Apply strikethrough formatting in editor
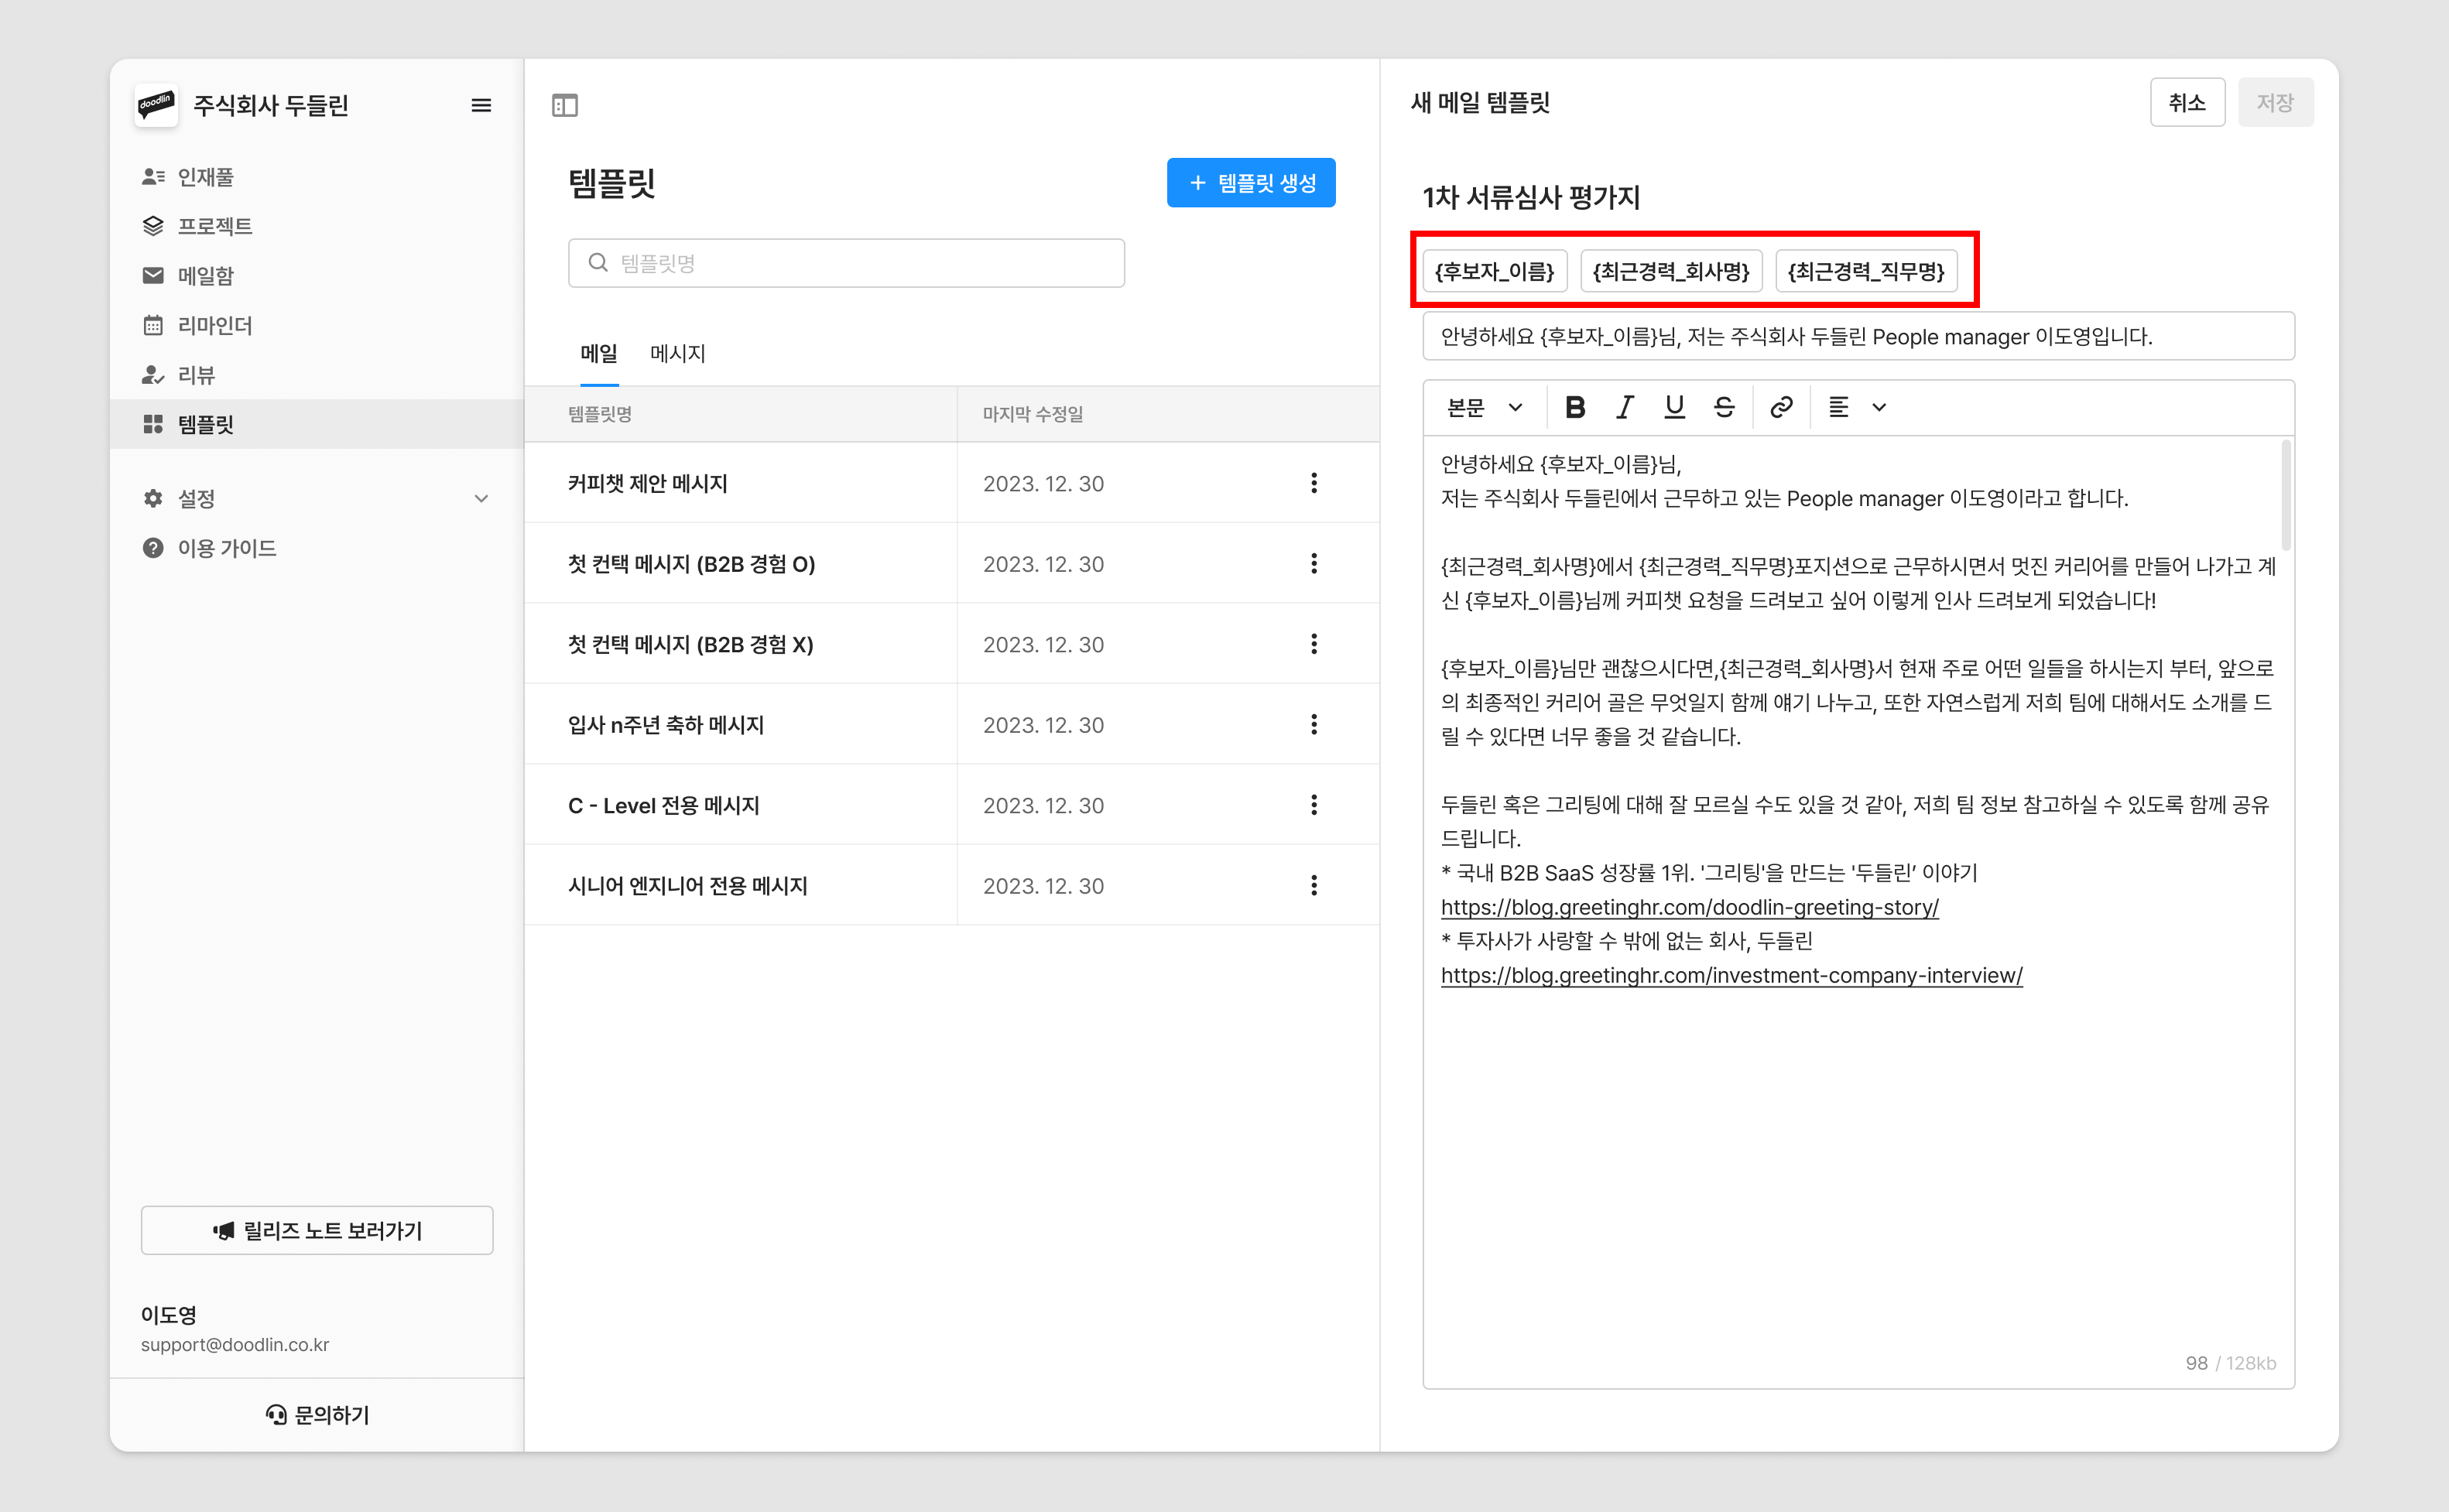This screenshot has height=1512, width=2449. (1724, 407)
